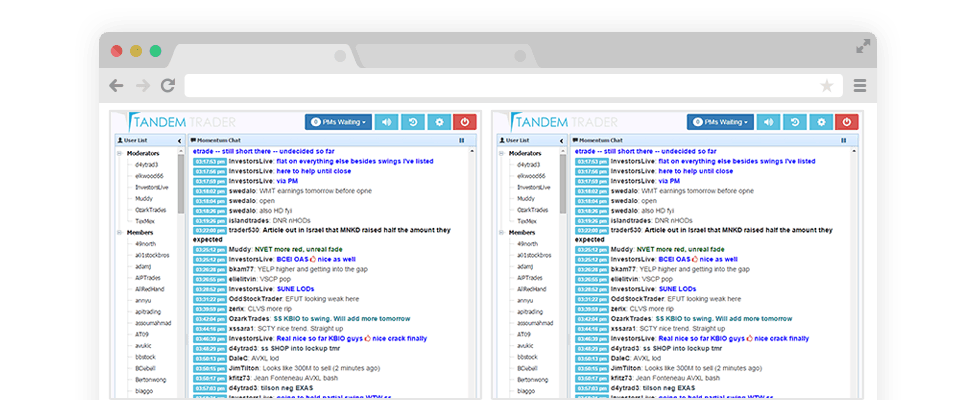
Task: Select member APTrades in left User List
Action: tap(148, 278)
